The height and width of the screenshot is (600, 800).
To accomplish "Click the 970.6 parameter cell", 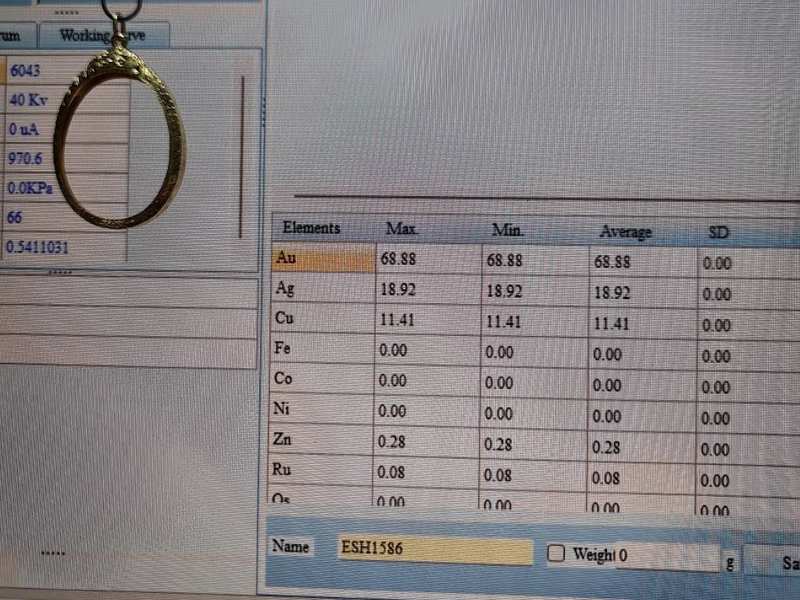I will (30, 159).
